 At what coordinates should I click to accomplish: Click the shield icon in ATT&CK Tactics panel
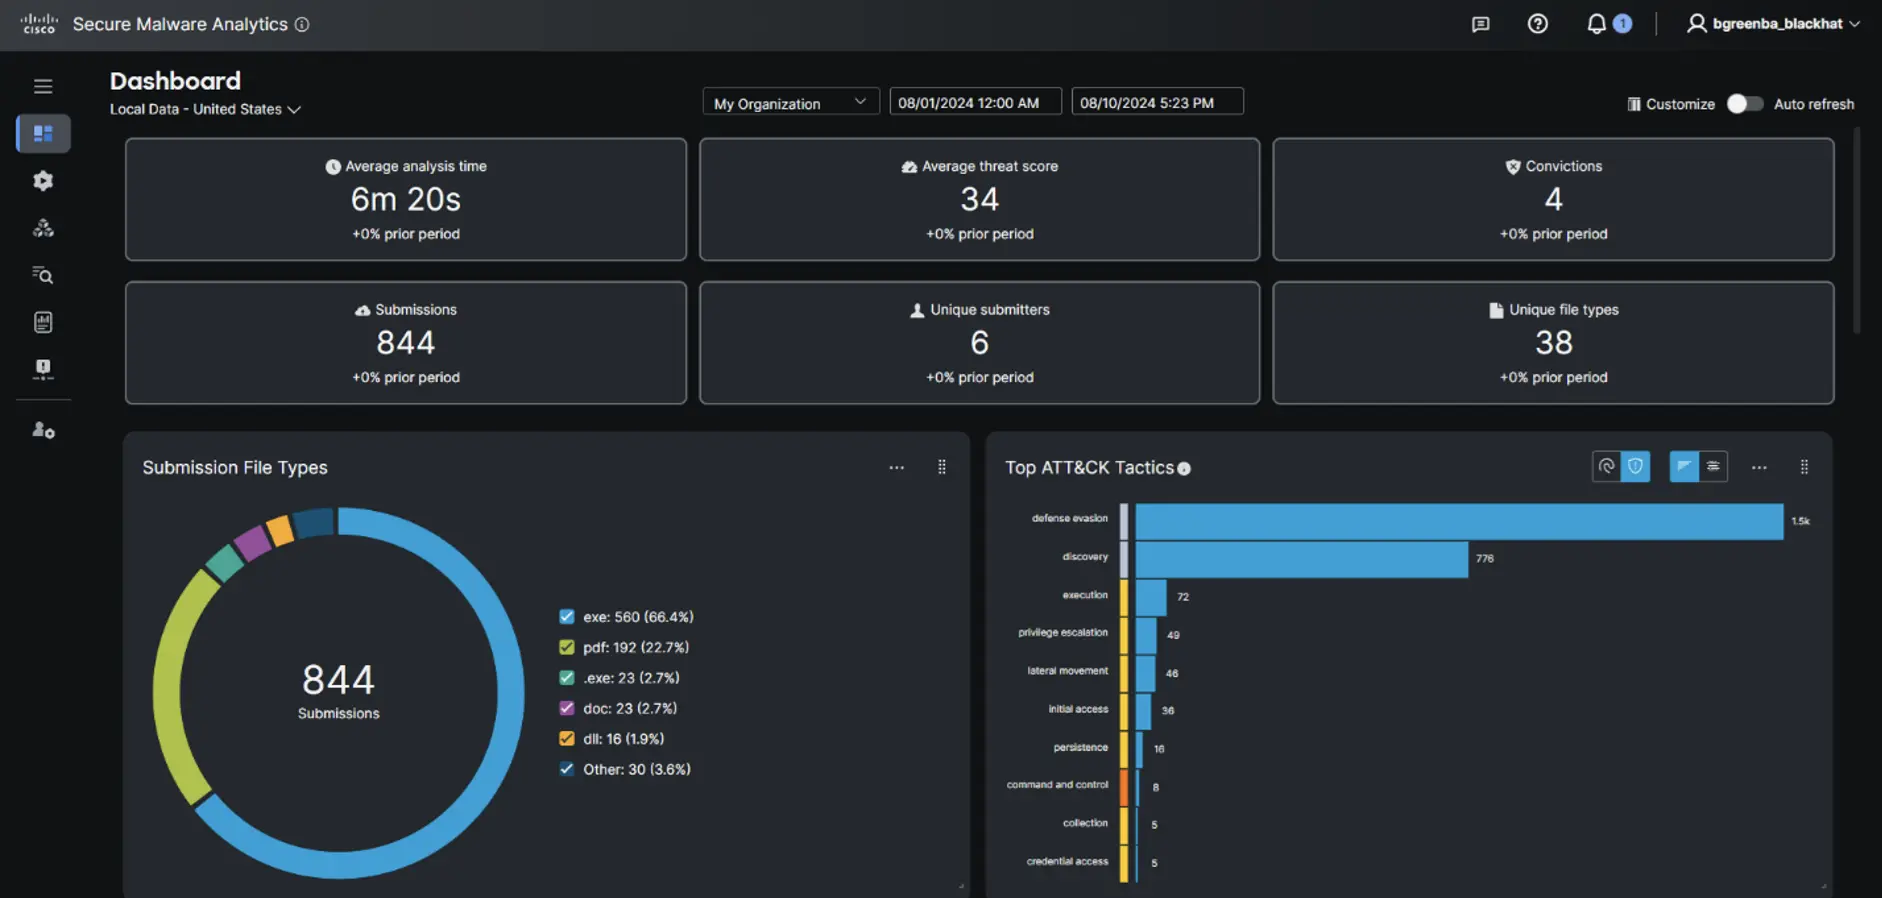[1635, 466]
